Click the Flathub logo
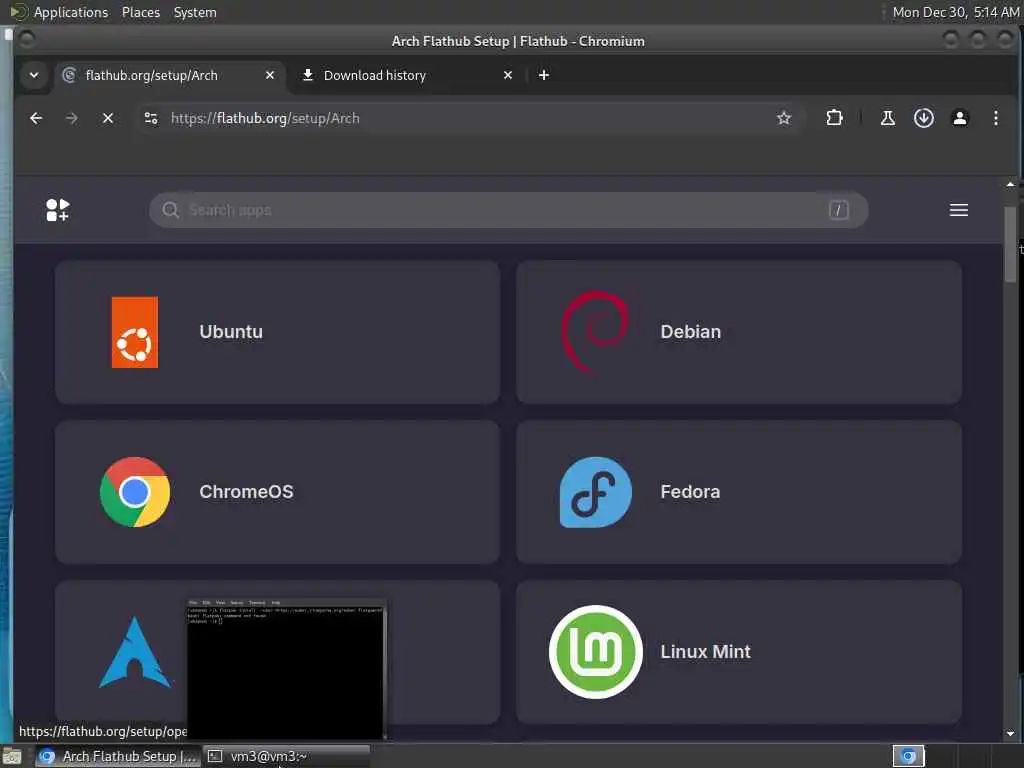Image resolution: width=1024 pixels, height=768 pixels. 57,210
